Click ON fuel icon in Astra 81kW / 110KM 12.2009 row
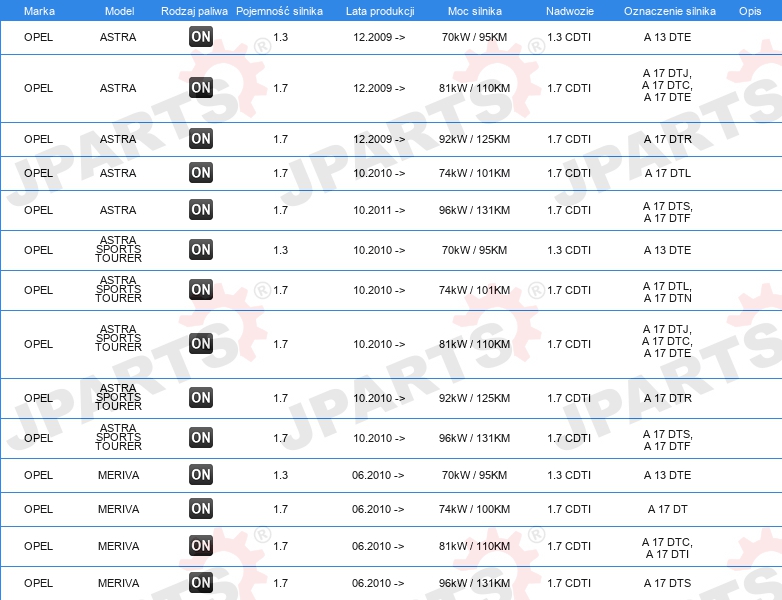 [201, 88]
